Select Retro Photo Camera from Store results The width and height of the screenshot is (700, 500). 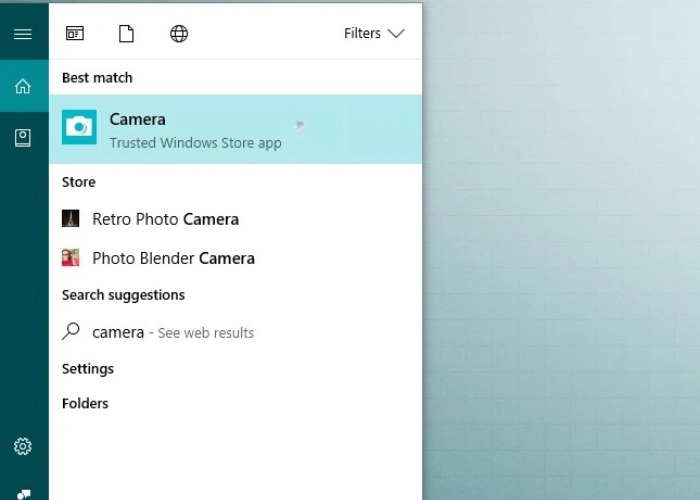click(165, 219)
